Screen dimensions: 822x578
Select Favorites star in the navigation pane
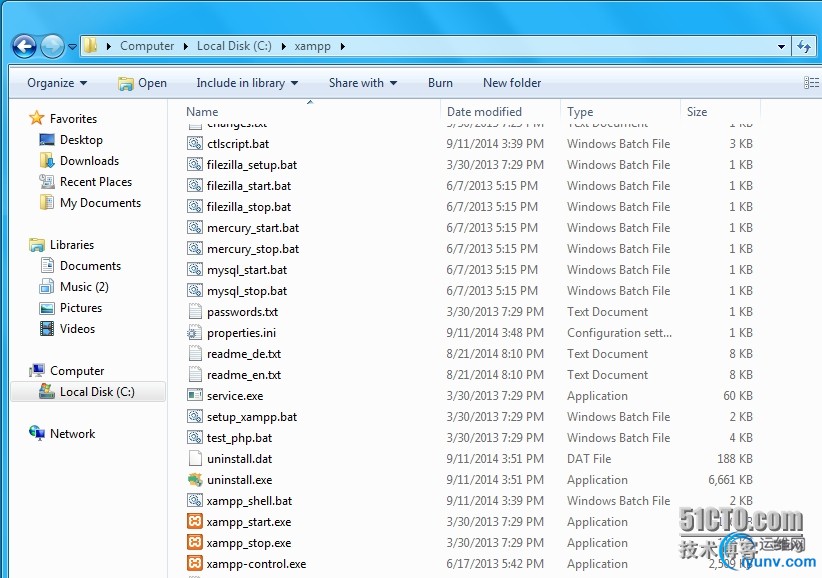click(x=36, y=118)
